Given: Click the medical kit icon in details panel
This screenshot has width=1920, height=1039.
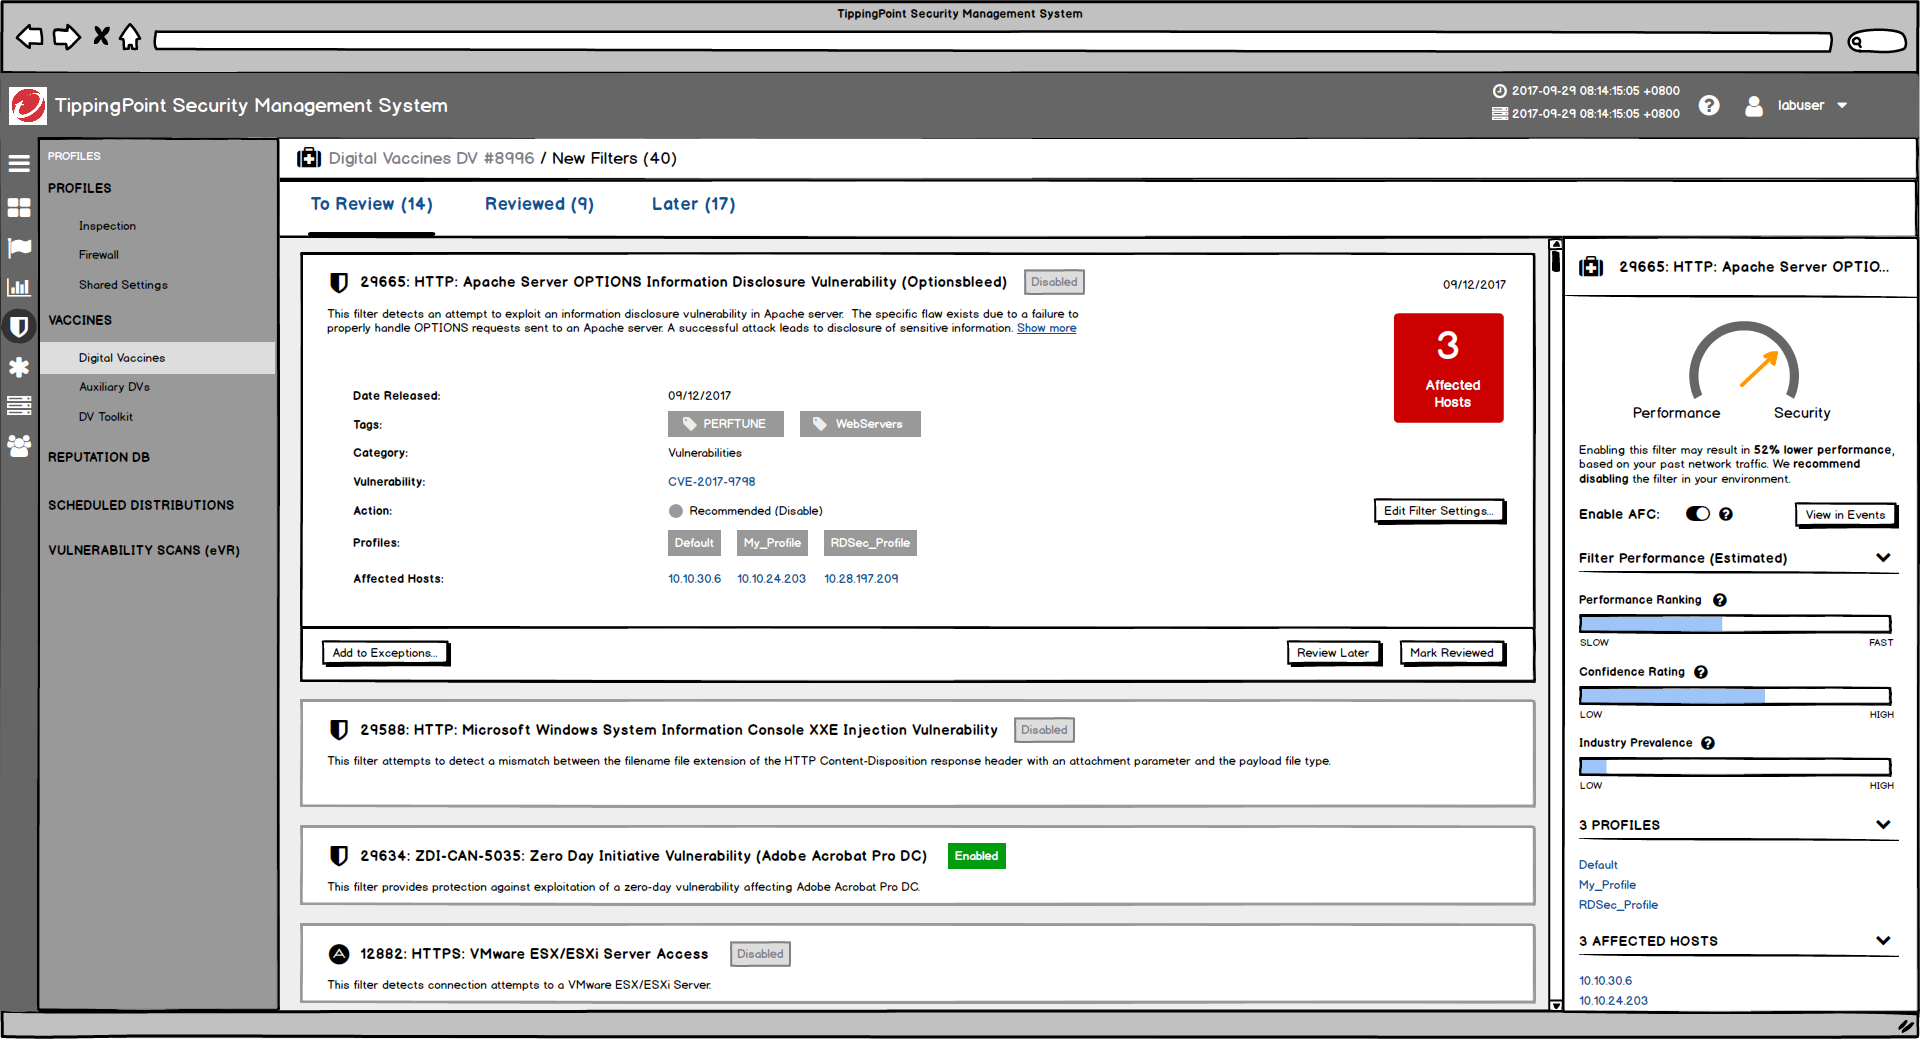Looking at the screenshot, I should tap(1591, 267).
